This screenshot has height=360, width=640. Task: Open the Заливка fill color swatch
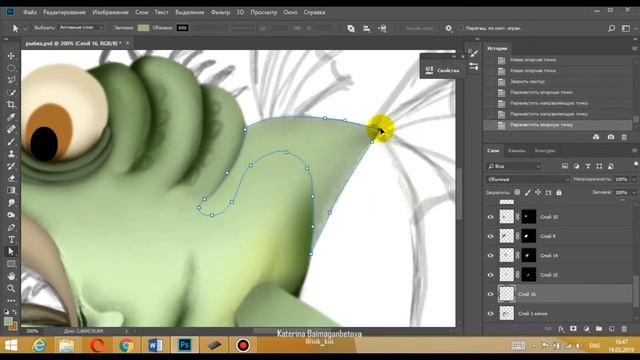pyautogui.click(x=143, y=28)
